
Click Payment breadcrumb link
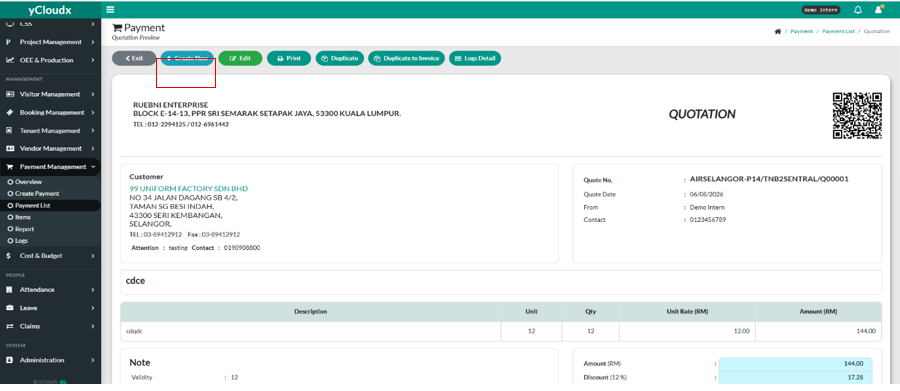click(x=801, y=32)
